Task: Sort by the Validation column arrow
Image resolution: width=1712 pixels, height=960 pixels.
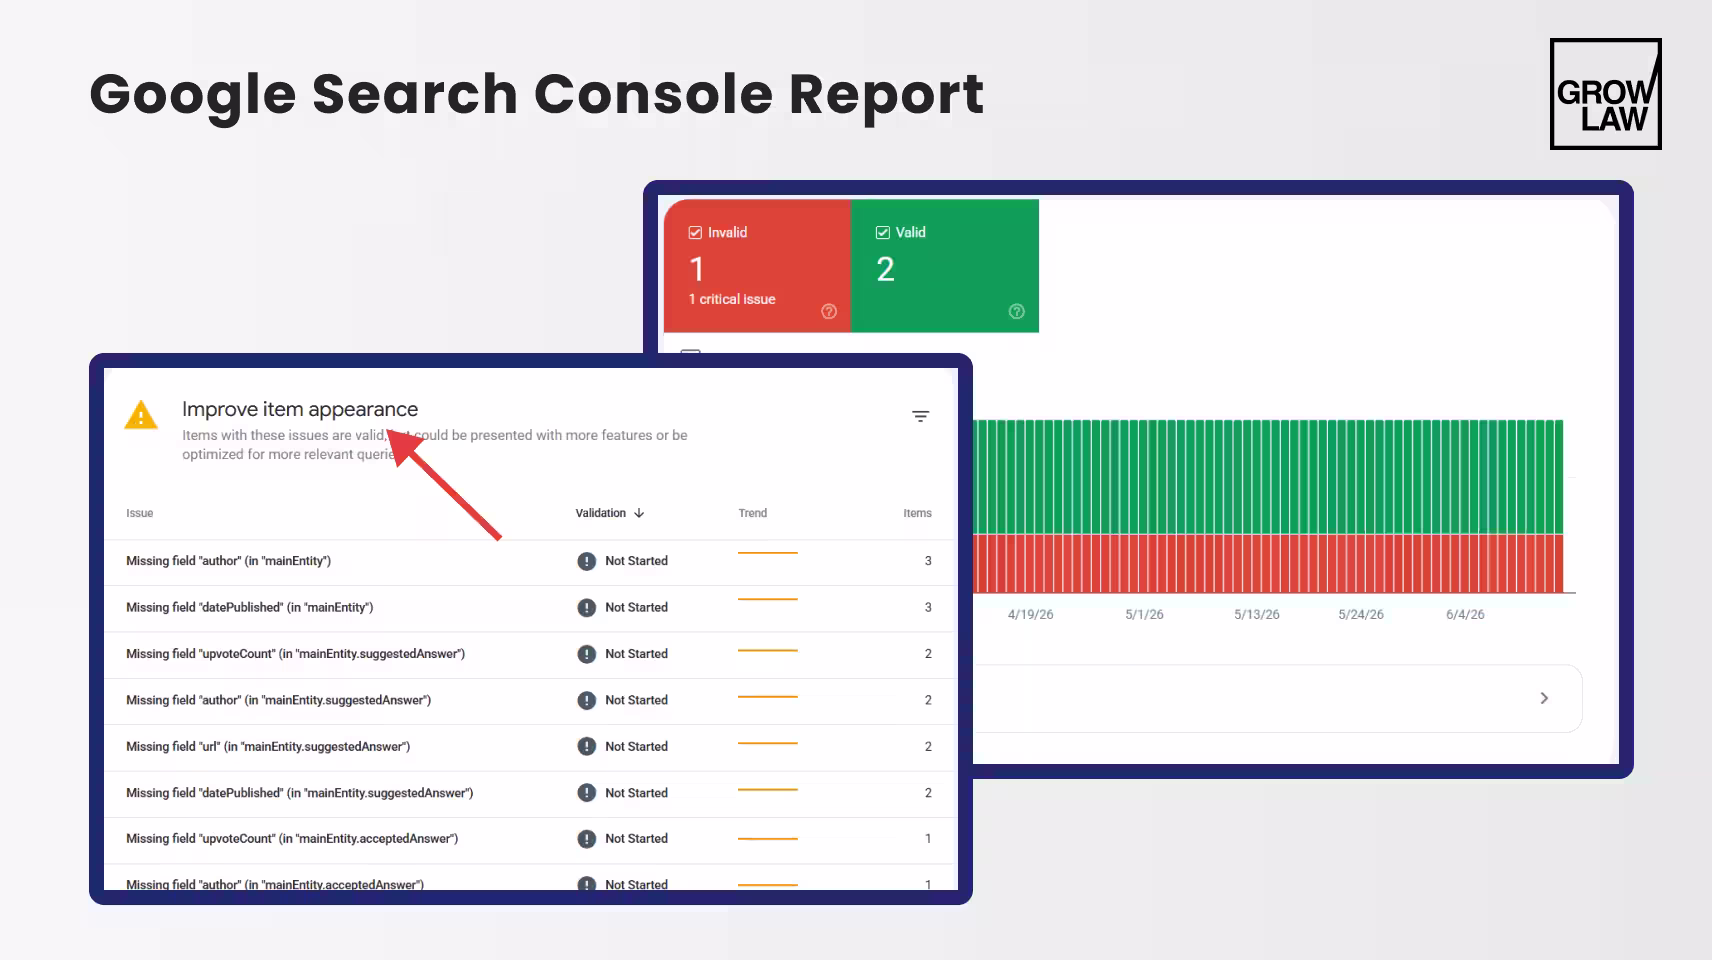Action: click(x=639, y=513)
